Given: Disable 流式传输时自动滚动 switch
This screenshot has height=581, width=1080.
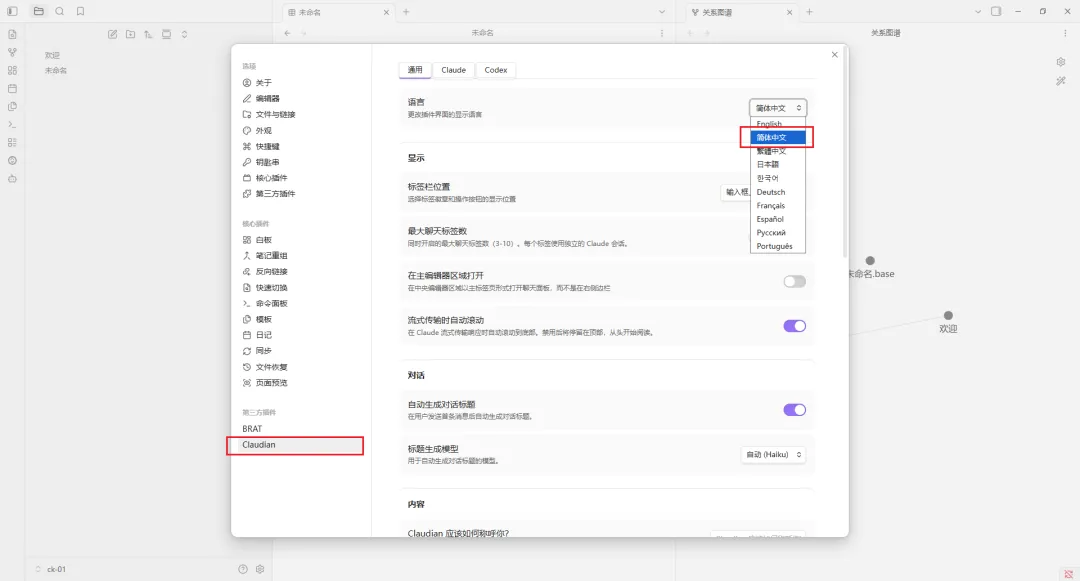Looking at the screenshot, I should (x=794, y=326).
